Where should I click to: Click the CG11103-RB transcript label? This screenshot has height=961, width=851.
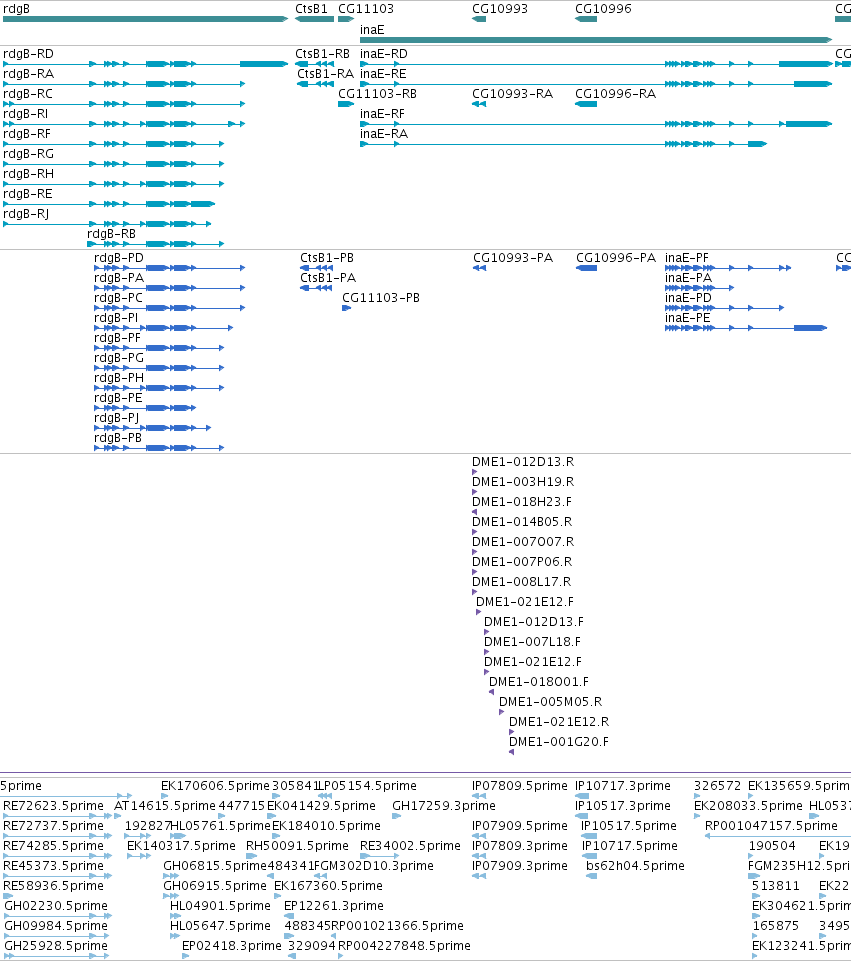(x=377, y=94)
